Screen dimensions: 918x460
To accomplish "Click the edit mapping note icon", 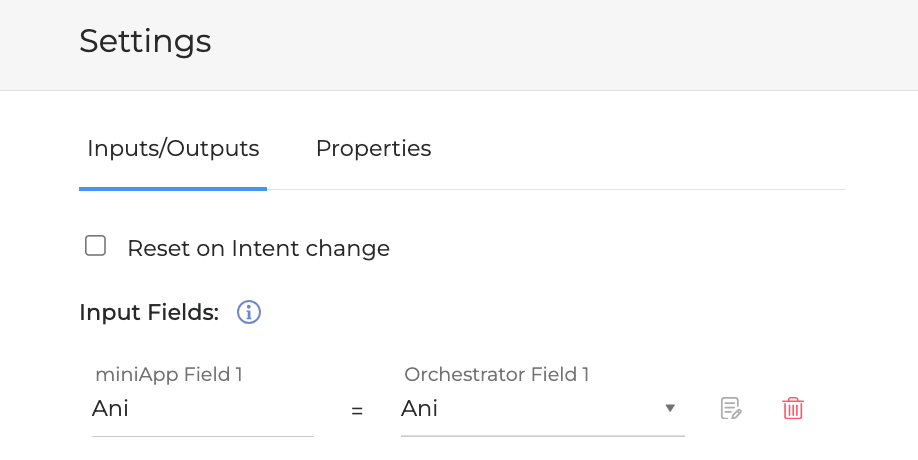I will coord(731,408).
